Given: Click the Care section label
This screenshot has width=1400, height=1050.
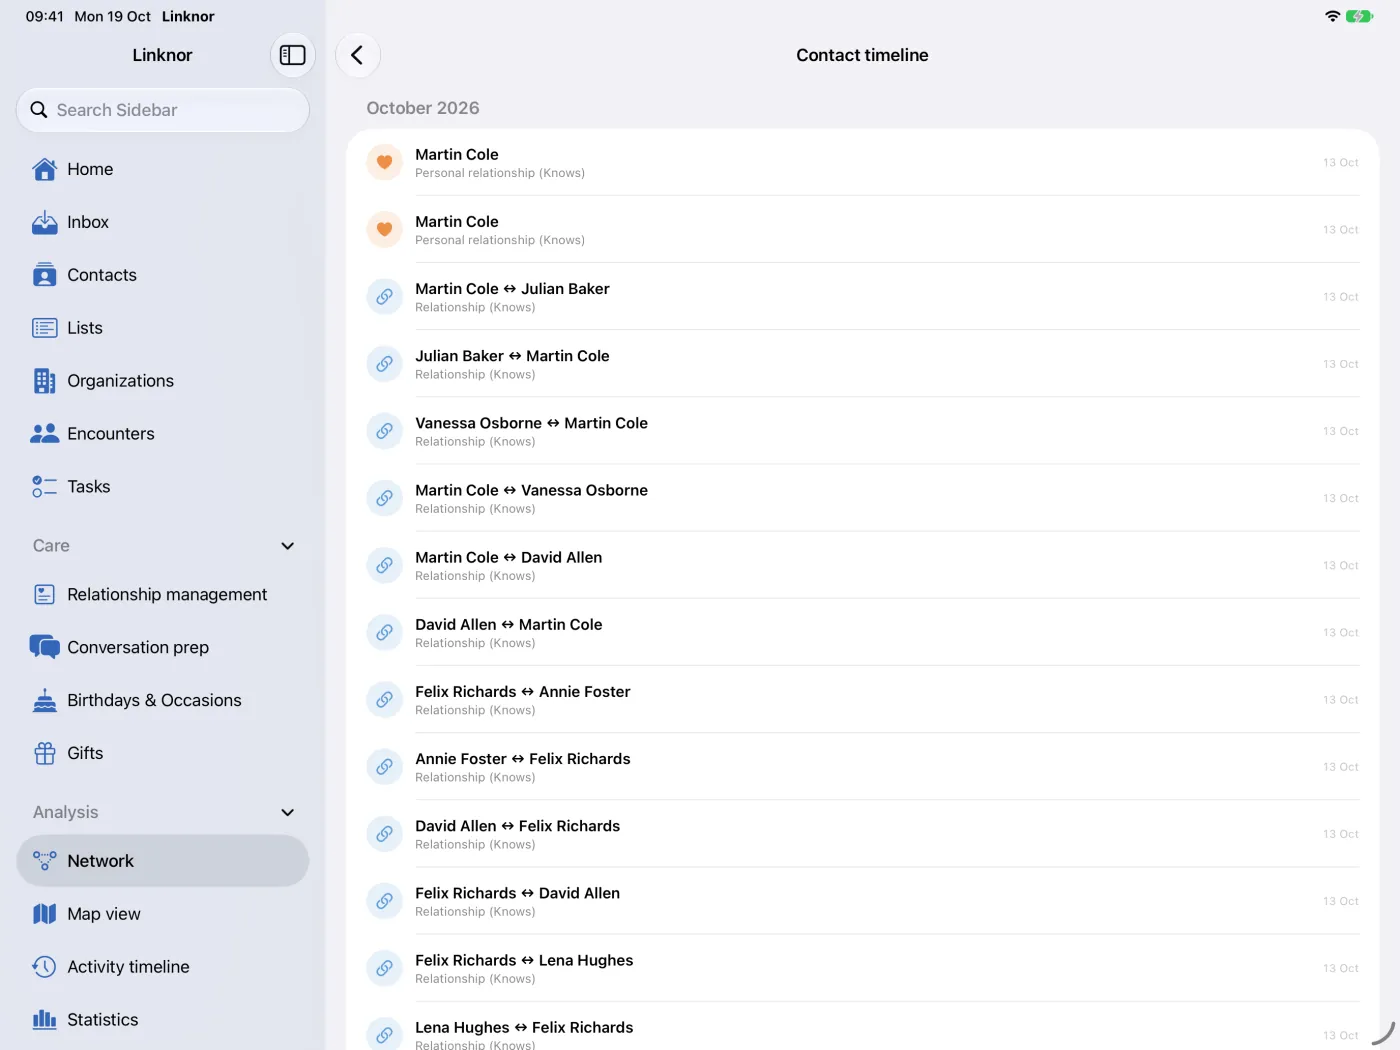Looking at the screenshot, I should point(51,546).
